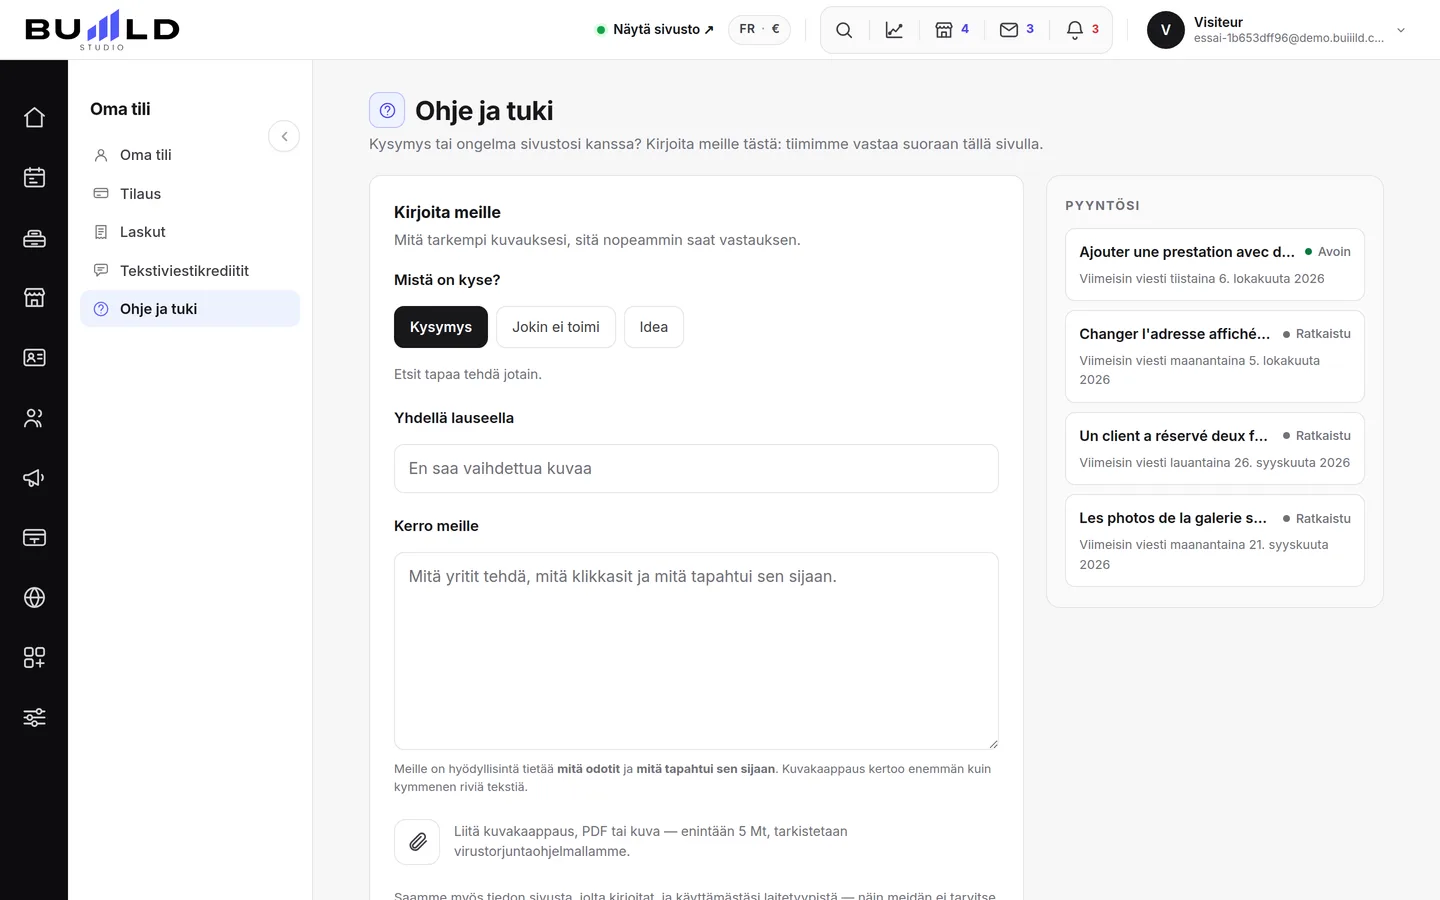Image resolution: width=1440 pixels, height=900 pixels.
Task: Go to the home icon in the dark sidebar
Action: [34, 118]
